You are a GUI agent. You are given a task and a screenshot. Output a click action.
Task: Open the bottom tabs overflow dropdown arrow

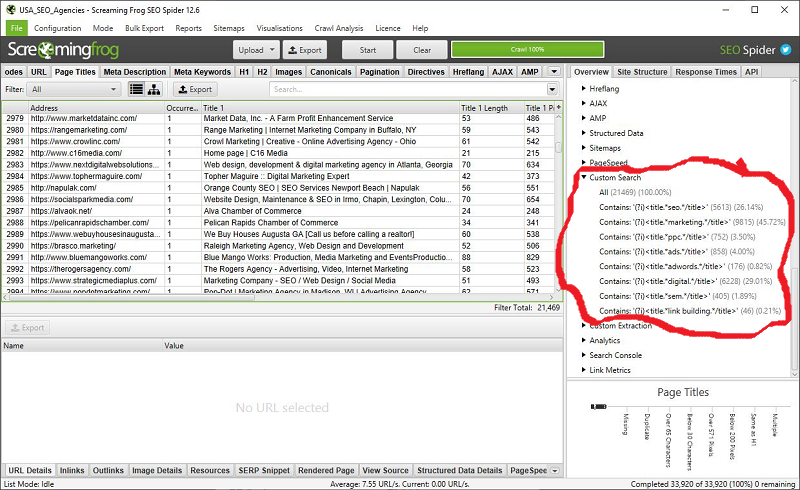[555, 471]
